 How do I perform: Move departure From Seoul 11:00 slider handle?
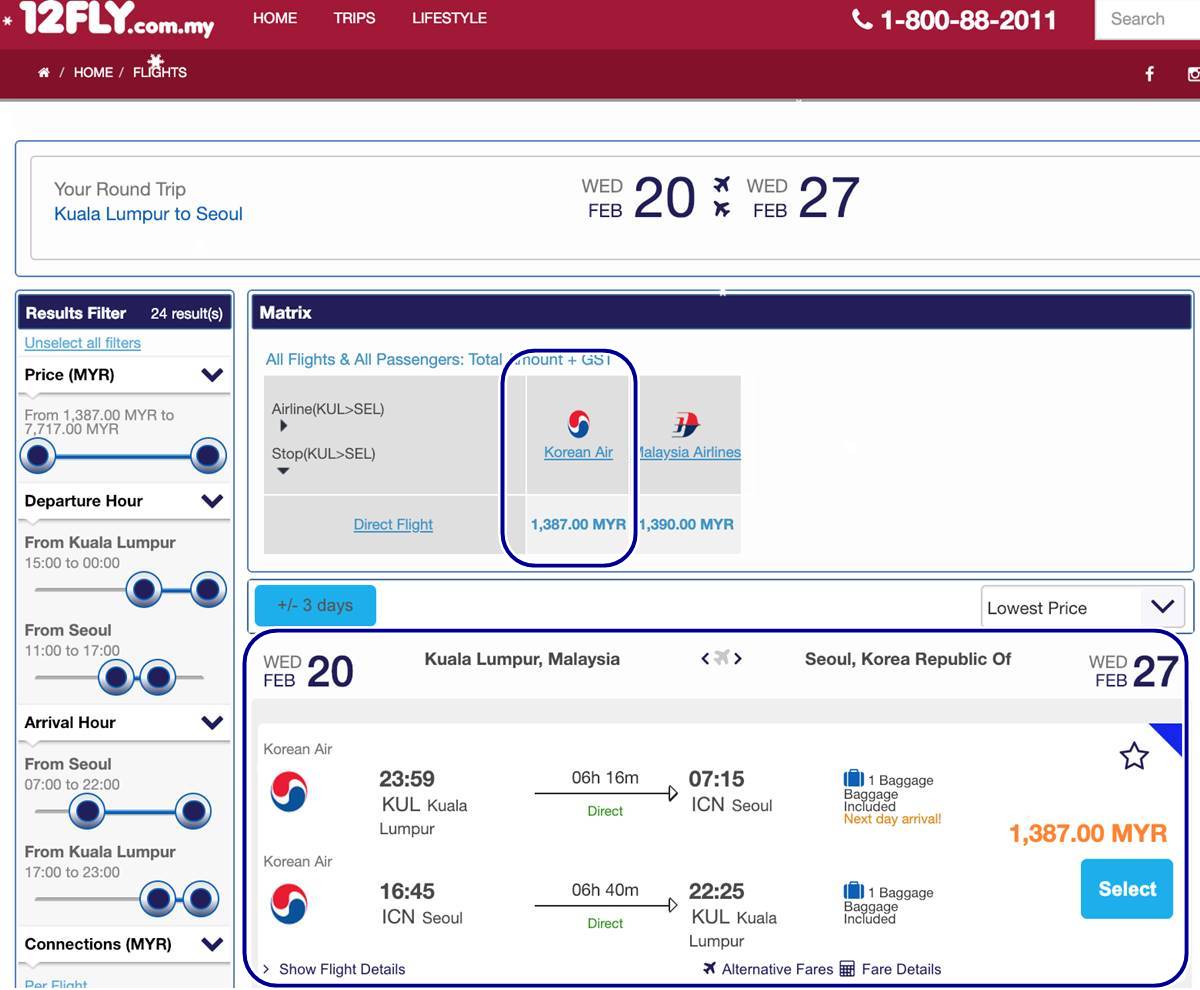click(116, 677)
